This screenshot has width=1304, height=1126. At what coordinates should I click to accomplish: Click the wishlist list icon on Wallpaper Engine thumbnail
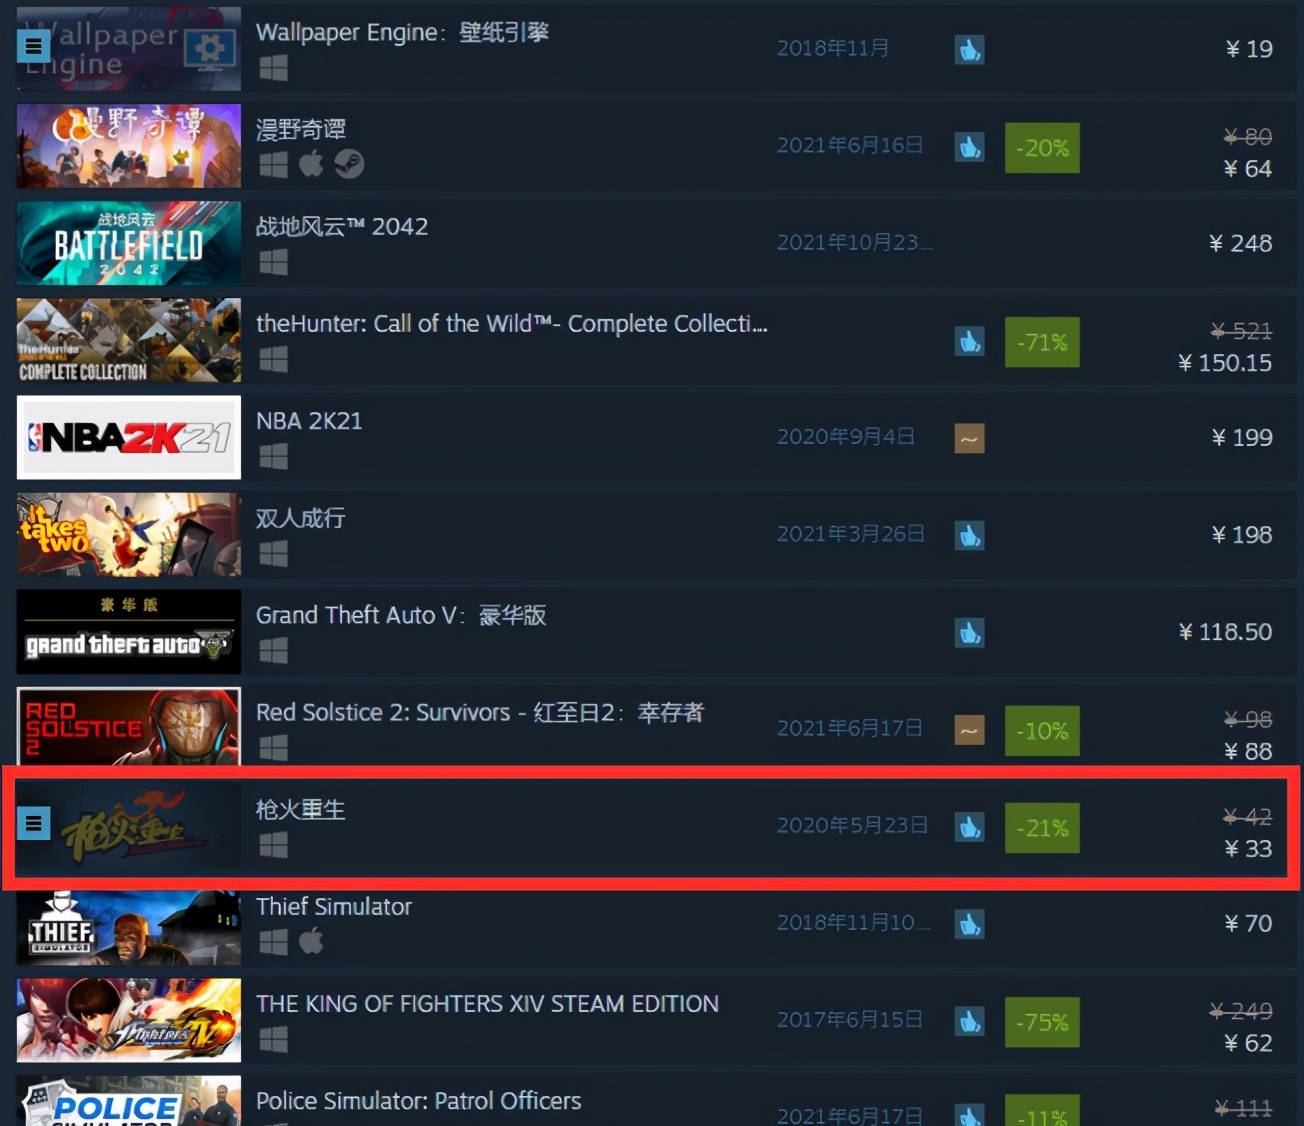34,46
